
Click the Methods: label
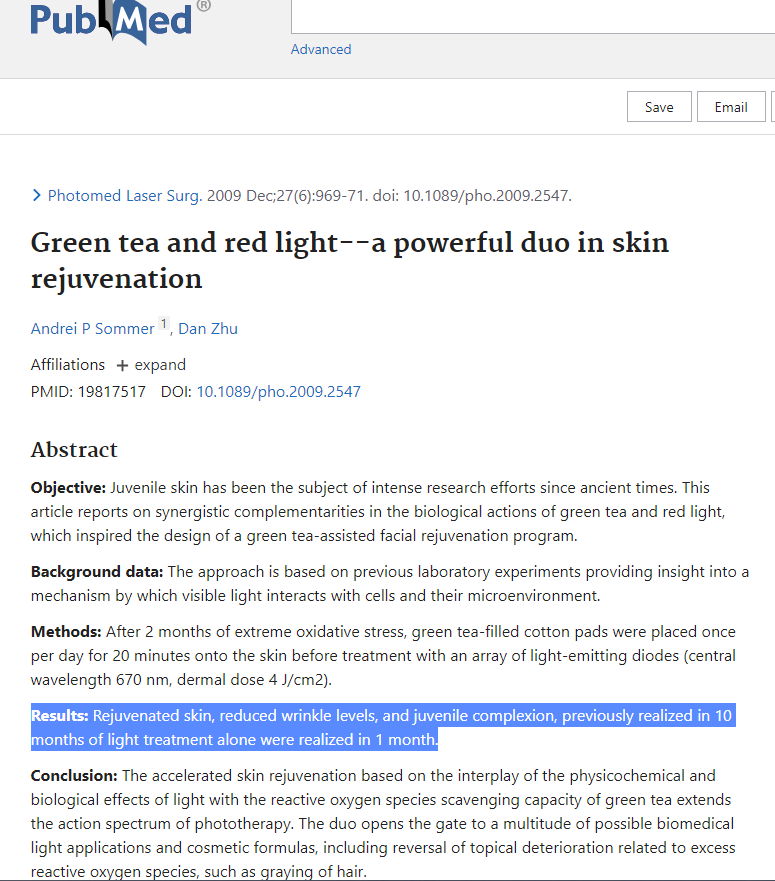[66, 632]
